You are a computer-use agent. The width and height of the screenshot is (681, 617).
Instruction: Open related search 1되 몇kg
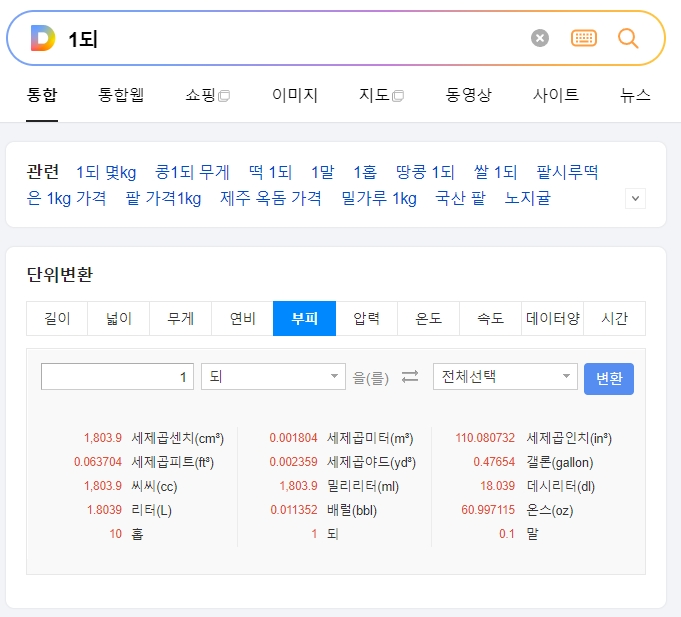pos(106,172)
